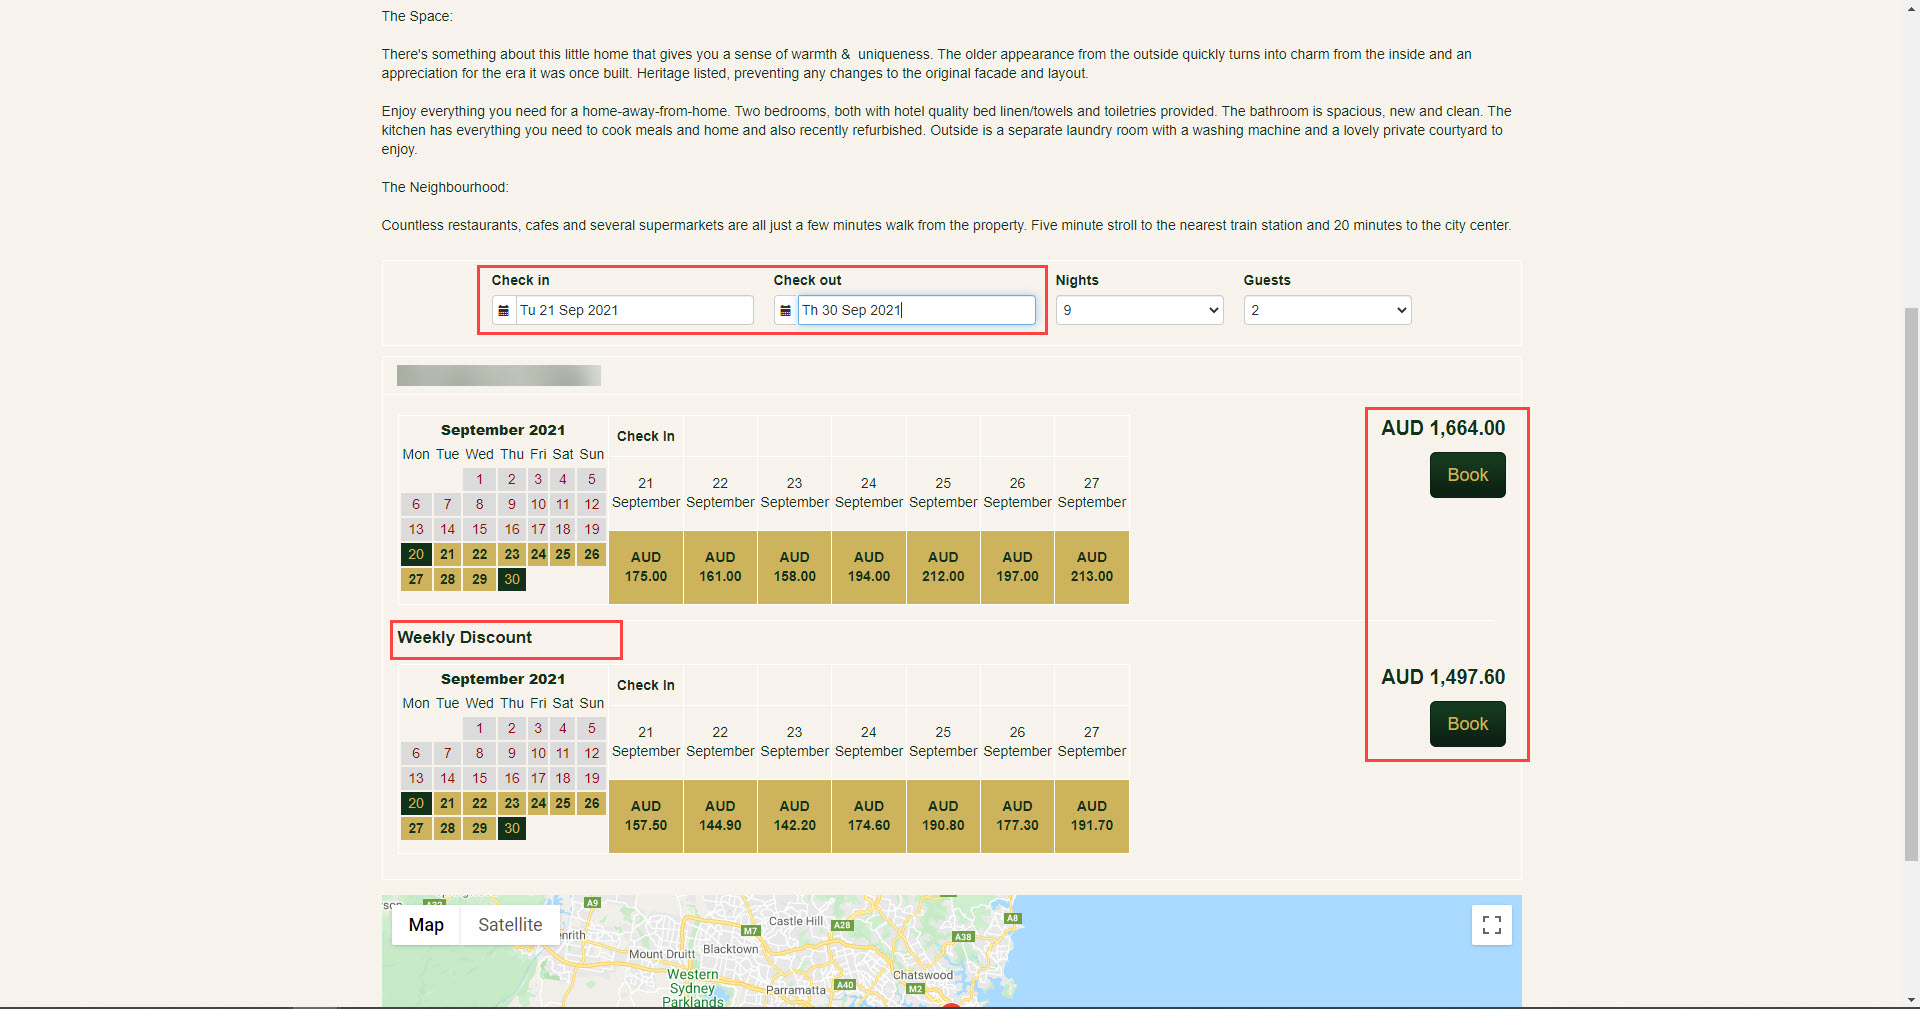Open the Nights dropdown

[1139, 311]
